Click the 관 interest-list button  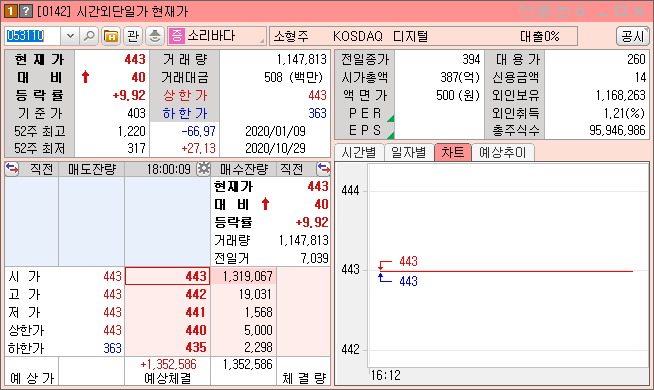click(x=133, y=36)
